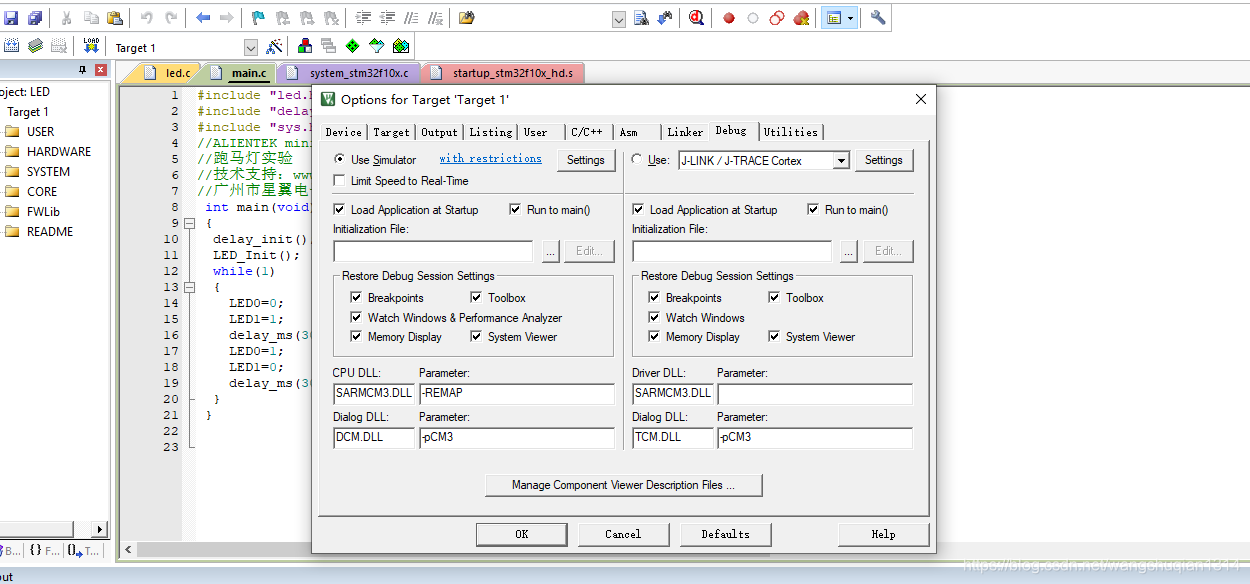Toggle a breakpoint with the red dot icon
The width and height of the screenshot is (1250, 584).
coord(729,17)
